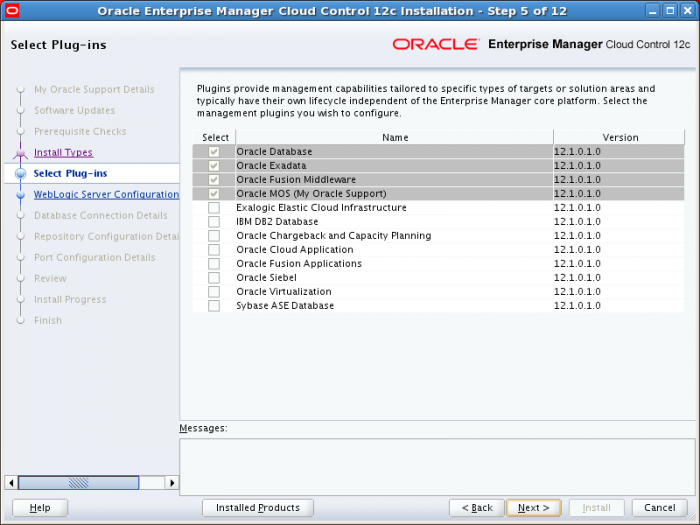Select the Oracle Fusion Middleware name cell
This screenshot has width=700, height=525.
pyautogui.click(x=394, y=179)
